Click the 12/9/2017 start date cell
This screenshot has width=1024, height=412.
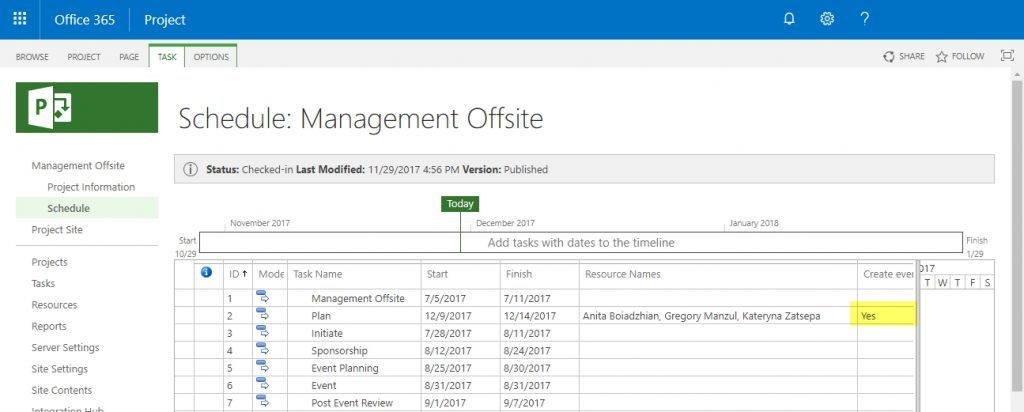point(461,315)
